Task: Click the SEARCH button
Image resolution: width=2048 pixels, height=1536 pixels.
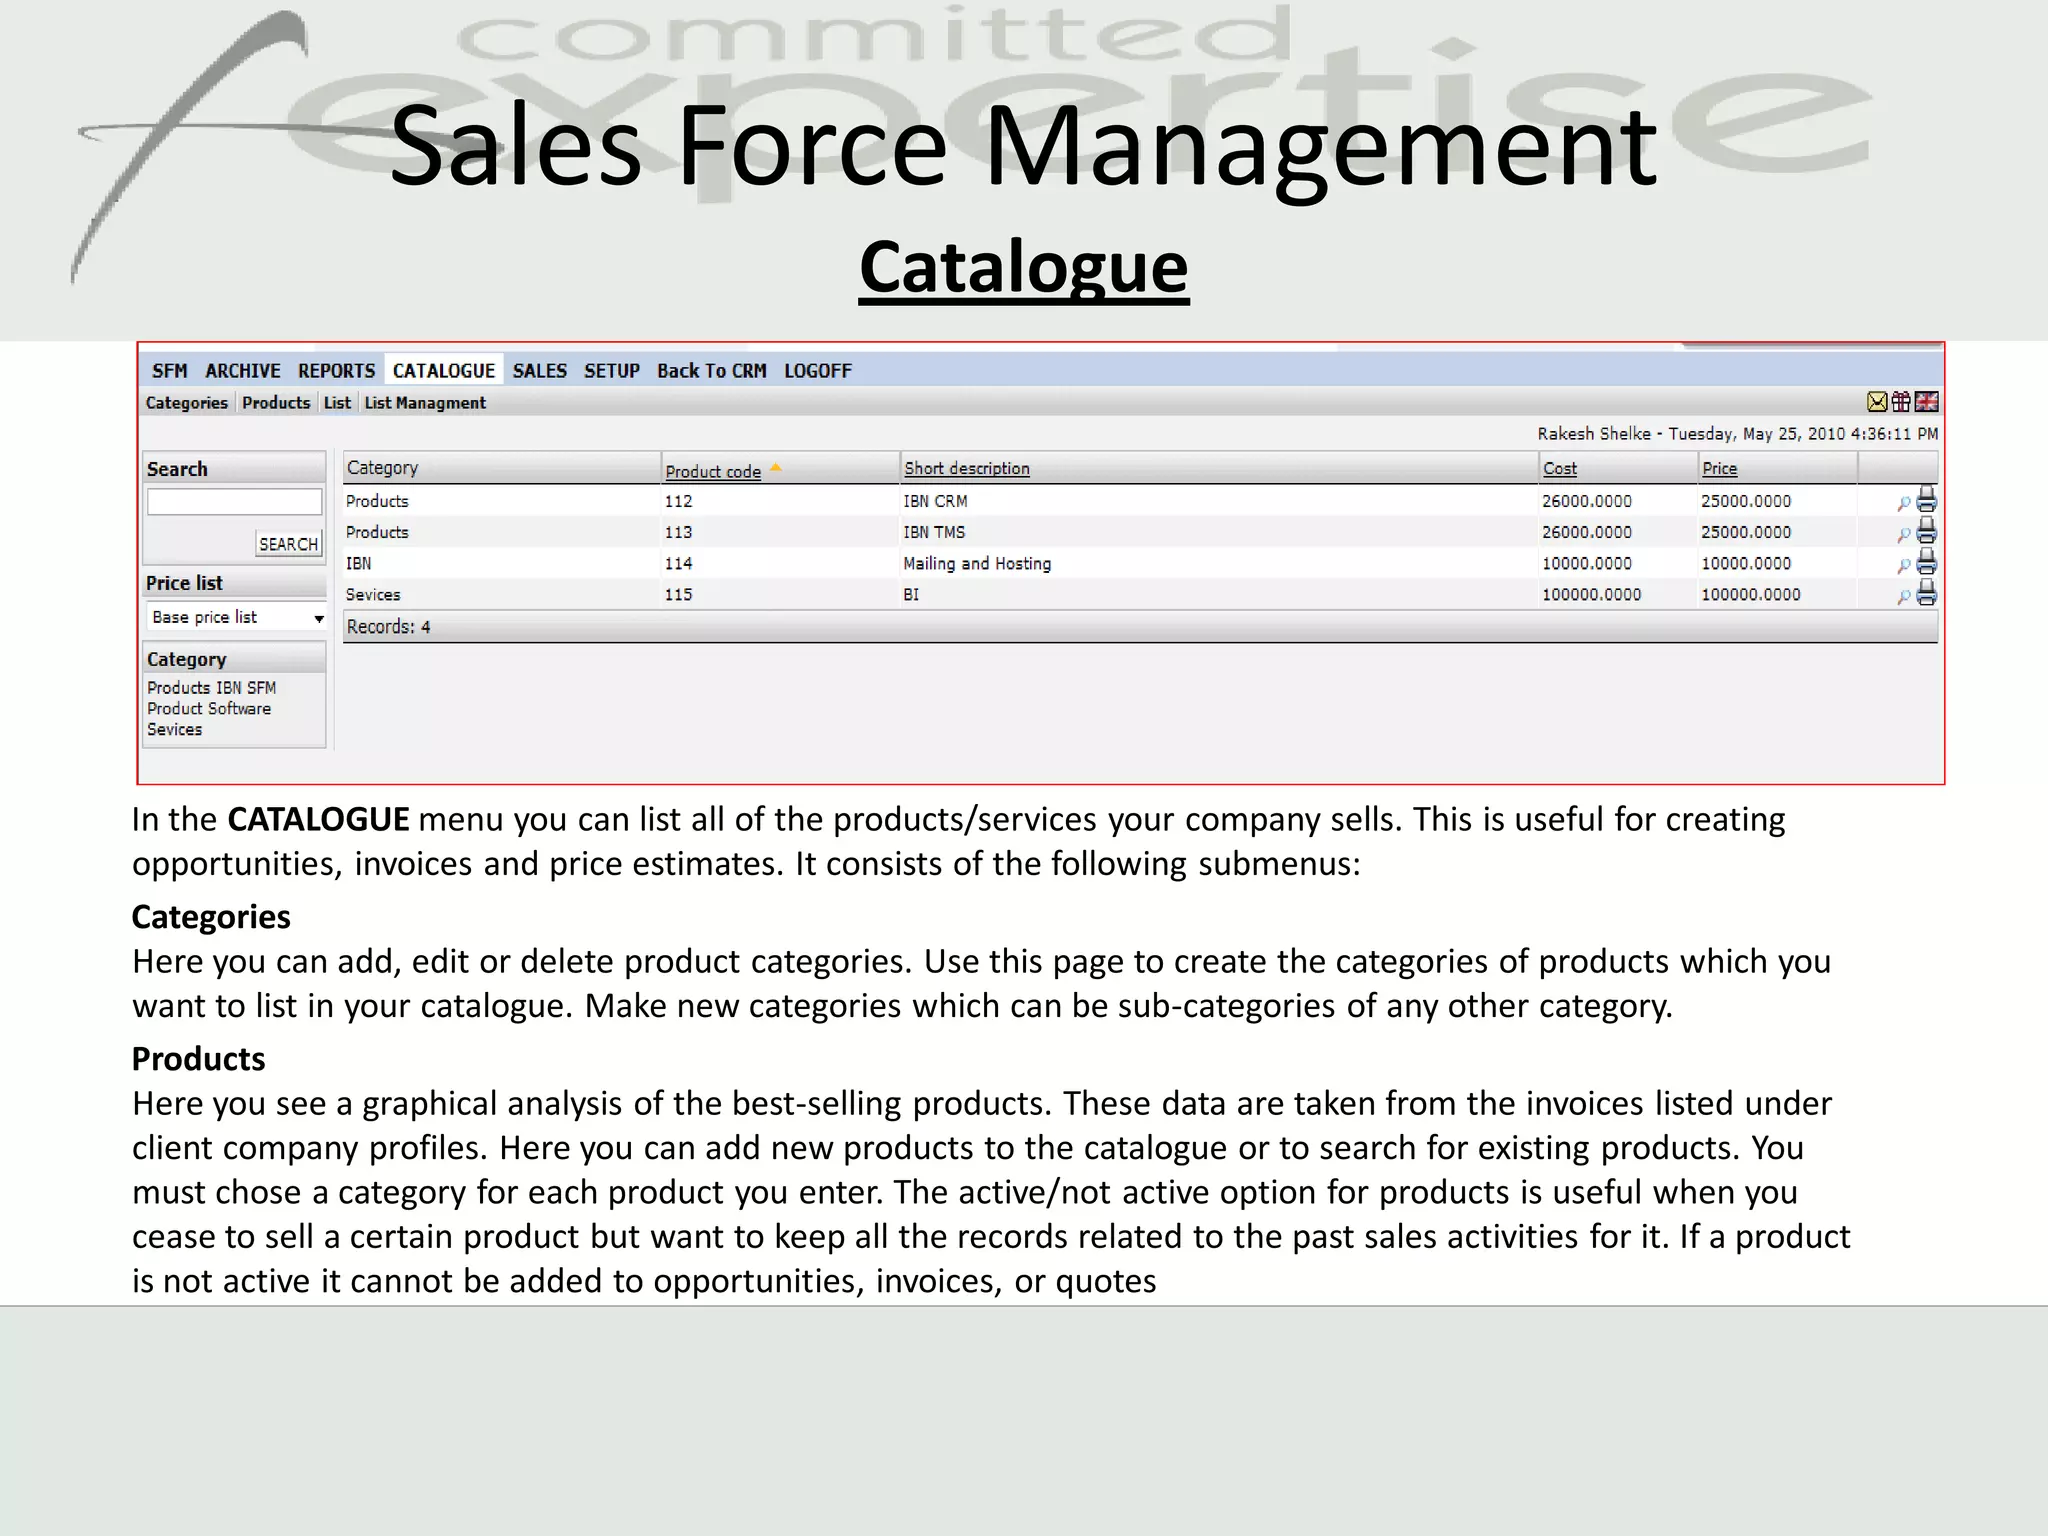Action: point(289,544)
